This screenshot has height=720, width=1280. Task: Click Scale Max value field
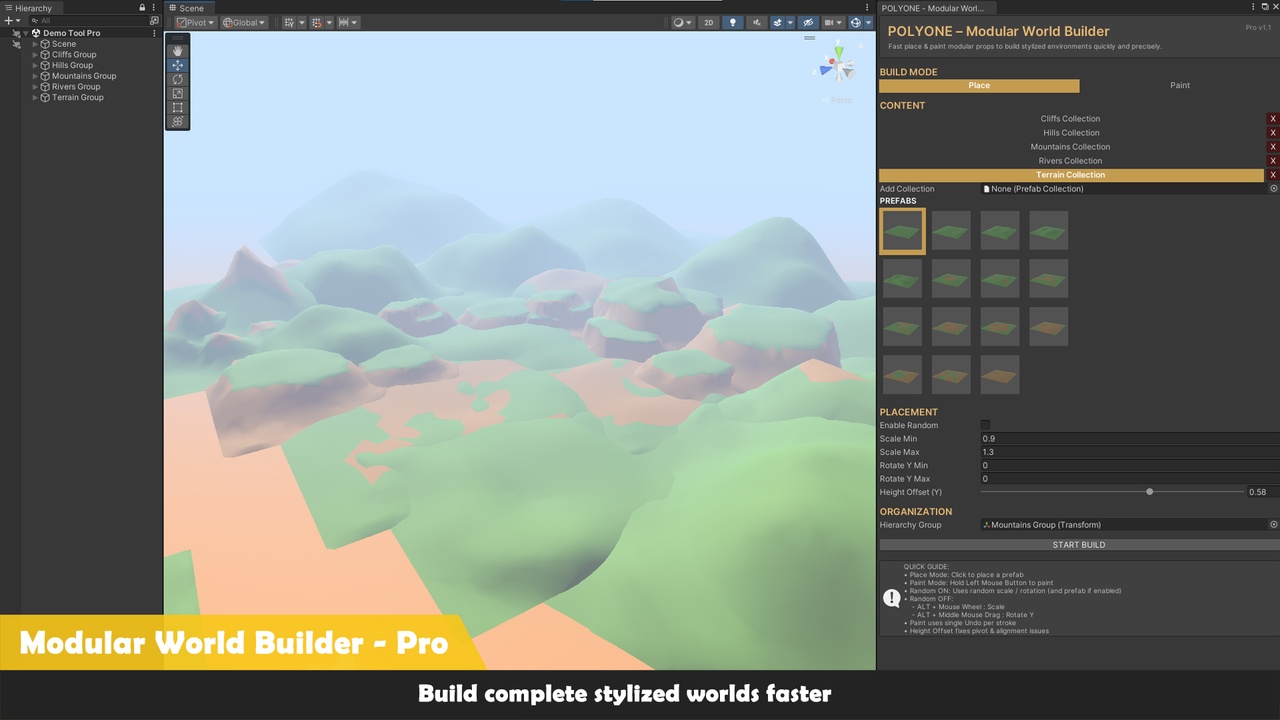point(1130,452)
